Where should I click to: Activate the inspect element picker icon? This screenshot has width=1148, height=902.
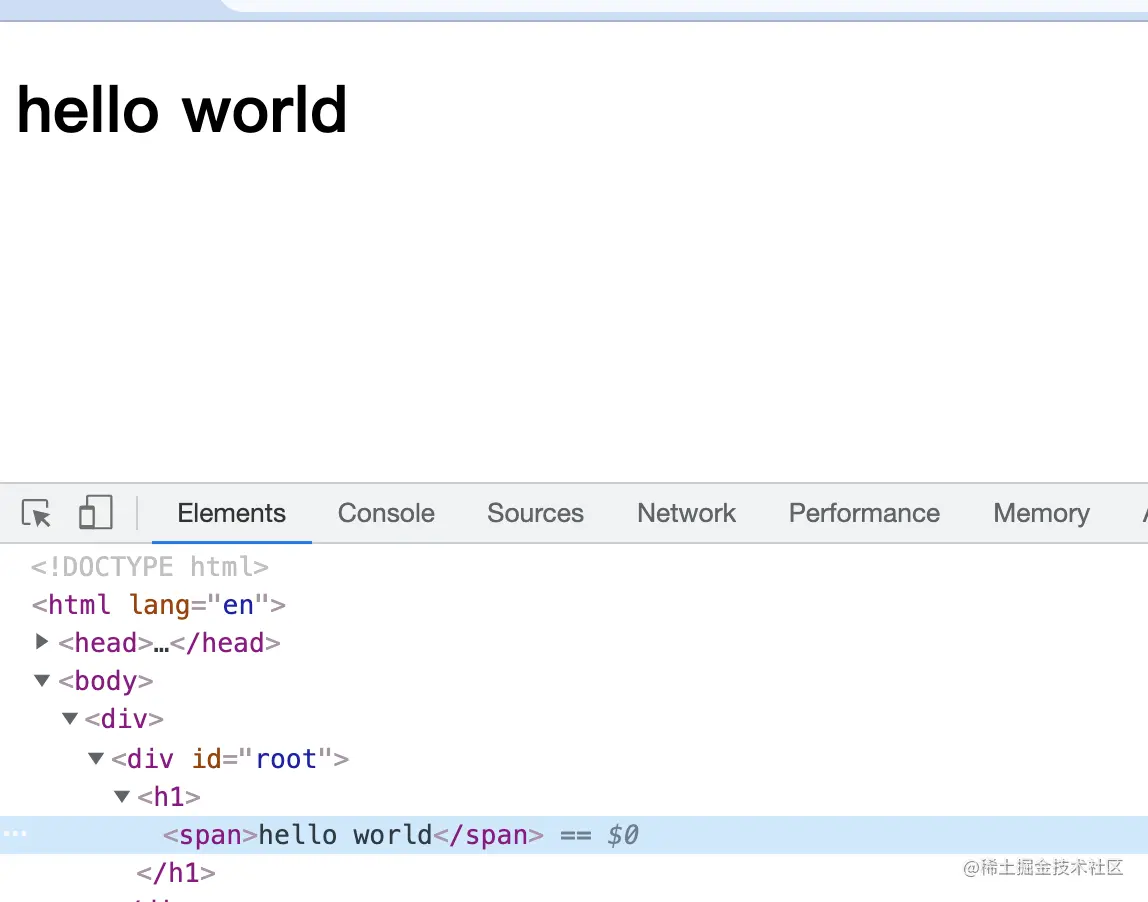pos(37,513)
